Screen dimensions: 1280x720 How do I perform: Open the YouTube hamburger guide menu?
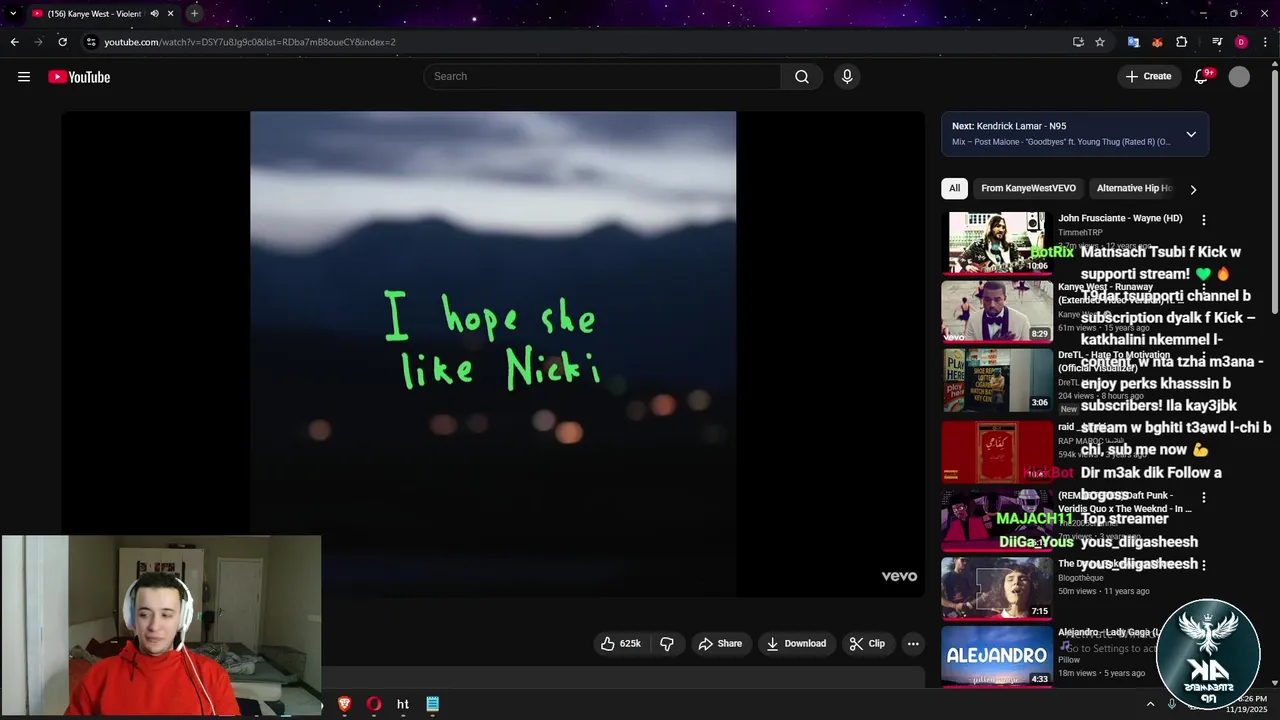24,77
